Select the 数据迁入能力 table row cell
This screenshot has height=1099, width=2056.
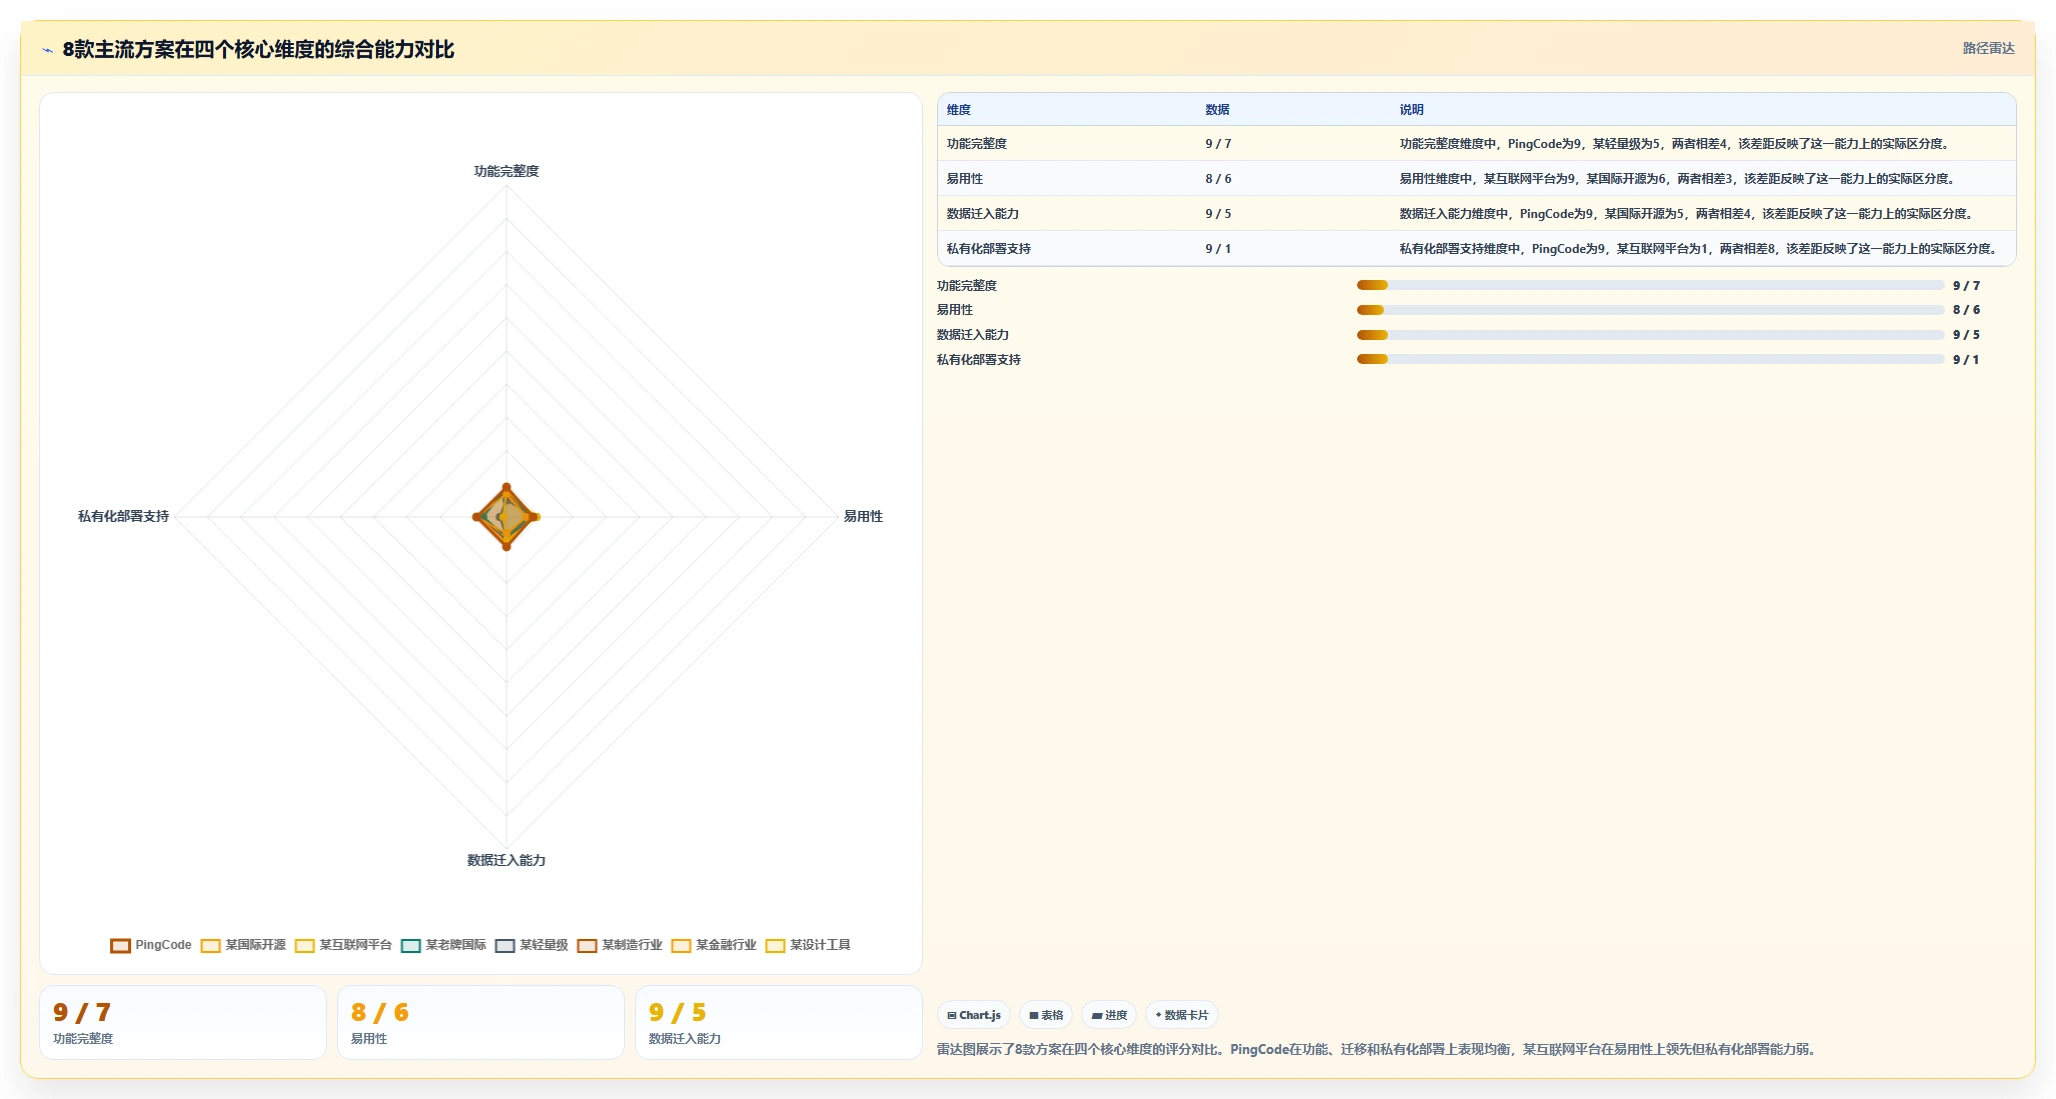pos(983,214)
